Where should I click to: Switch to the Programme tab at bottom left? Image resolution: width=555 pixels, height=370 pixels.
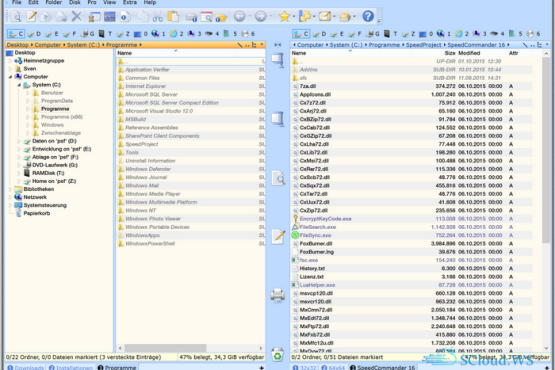(117, 367)
